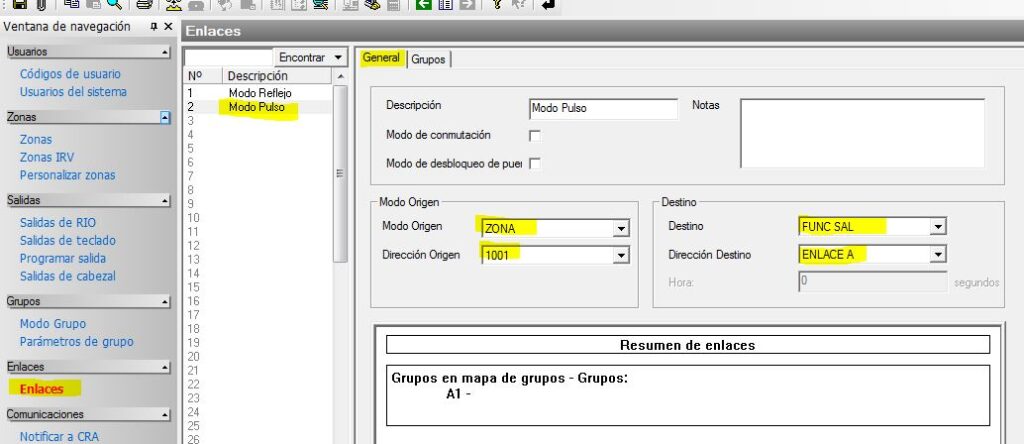Click the green back arrow toolbar icon

click(424, 5)
